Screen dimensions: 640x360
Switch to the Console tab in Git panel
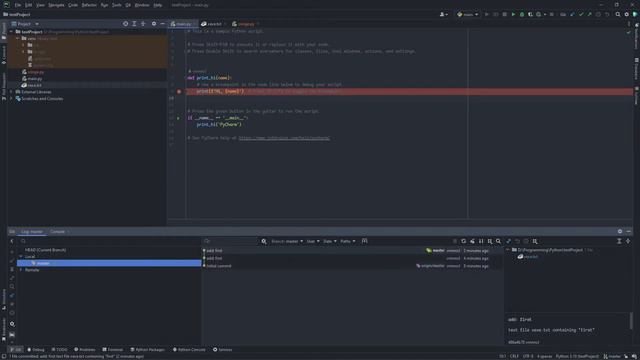click(x=58, y=231)
